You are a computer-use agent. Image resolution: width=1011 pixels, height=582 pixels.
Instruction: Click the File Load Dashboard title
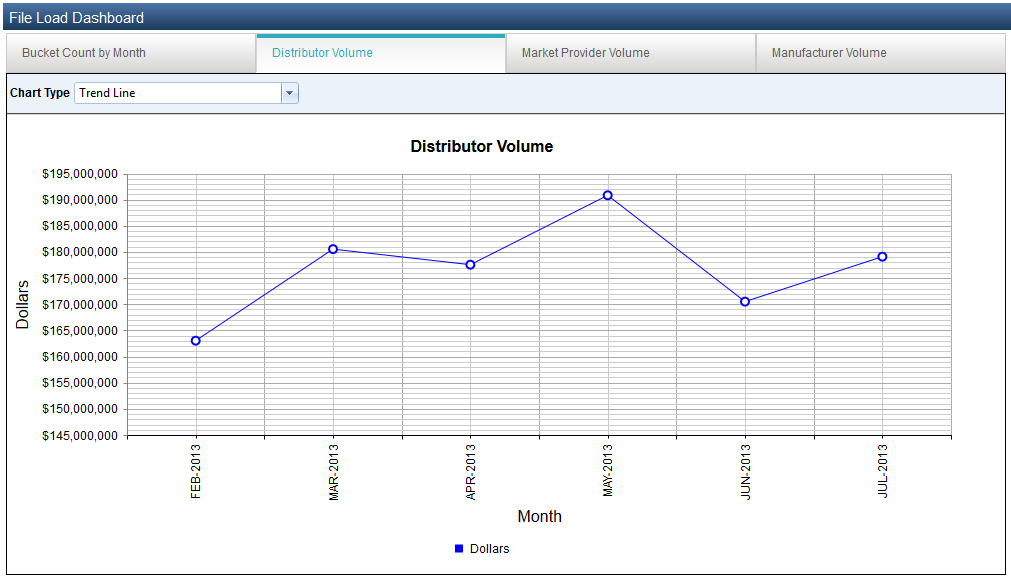pyautogui.click(x=76, y=18)
